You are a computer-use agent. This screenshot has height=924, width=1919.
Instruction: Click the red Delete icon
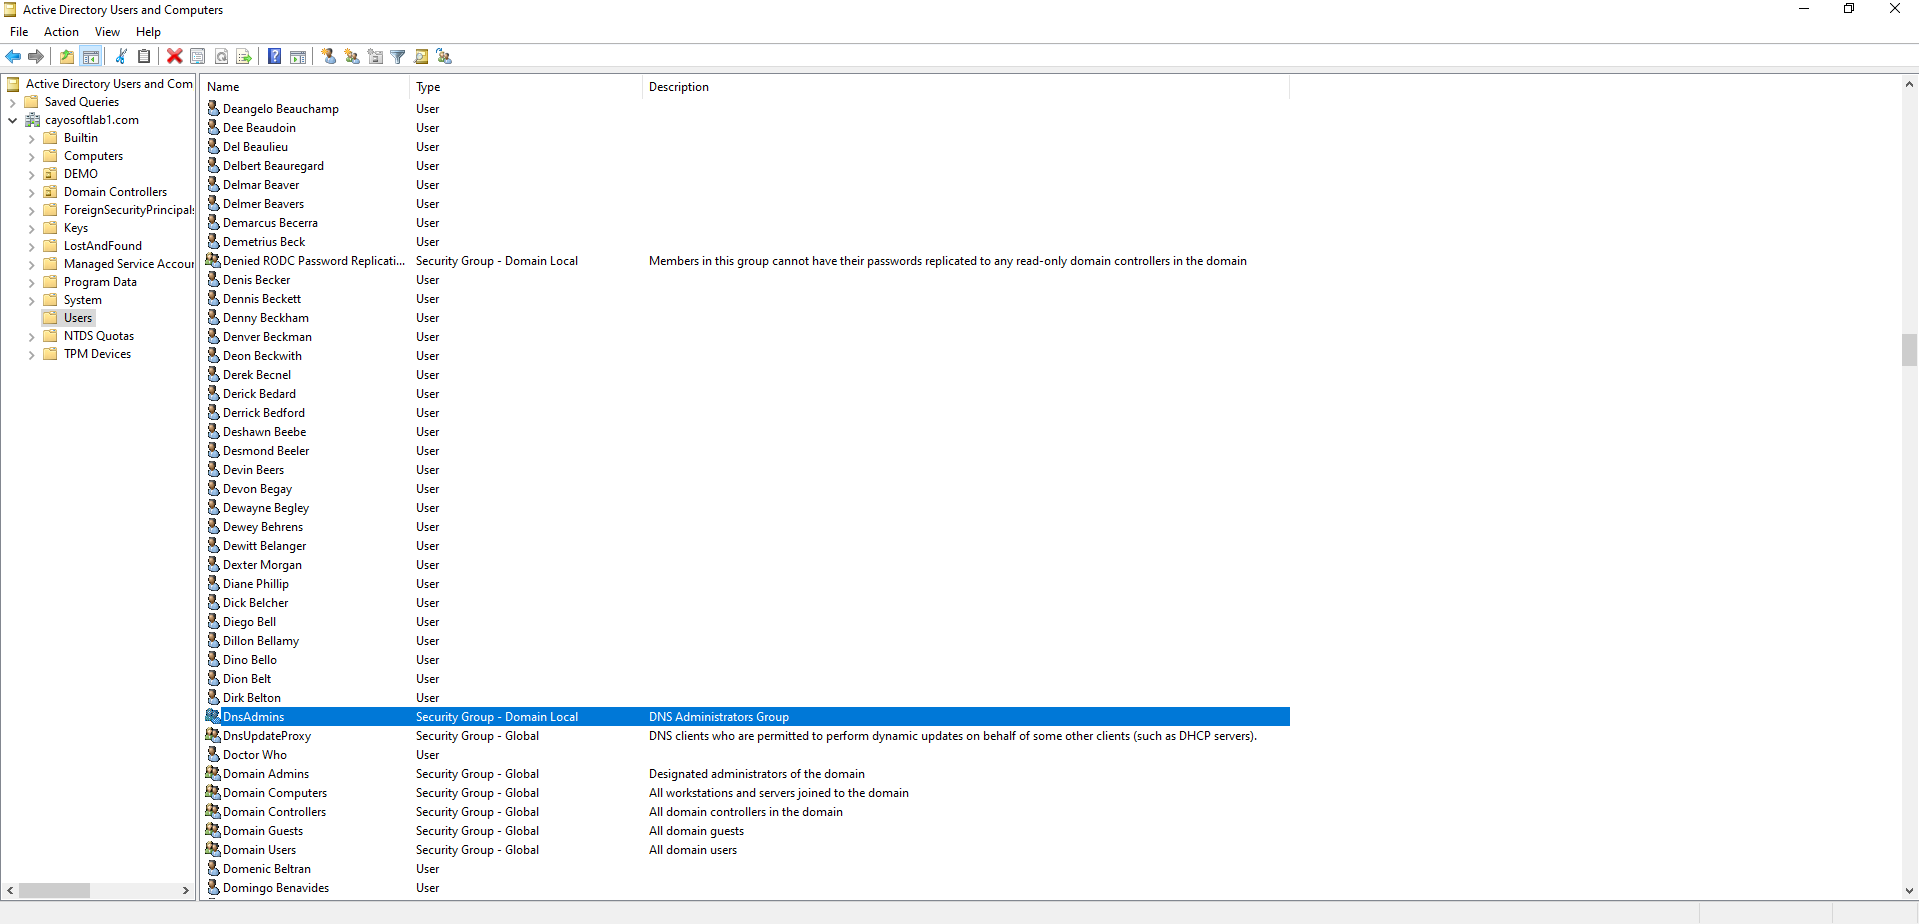(174, 57)
